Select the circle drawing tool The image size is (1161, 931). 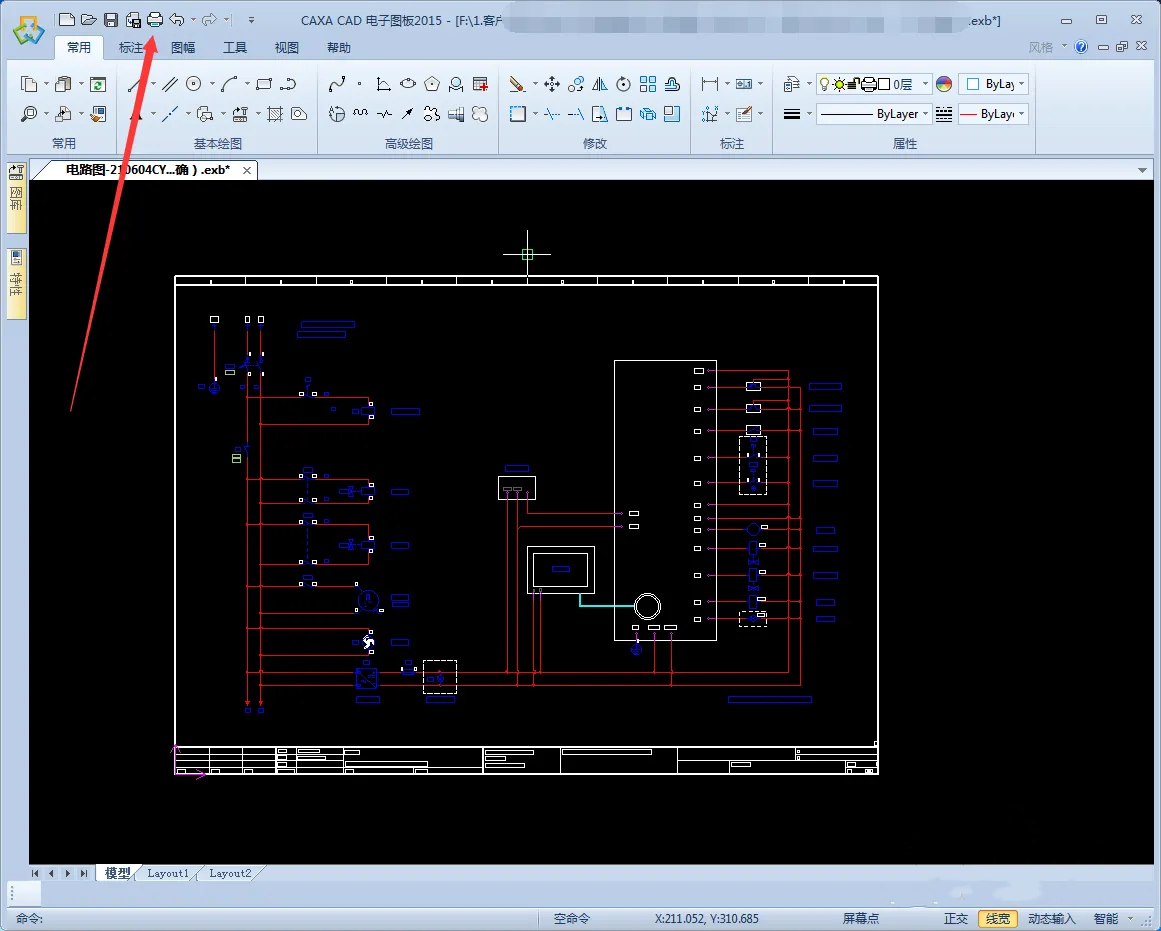[x=194, y=85]
